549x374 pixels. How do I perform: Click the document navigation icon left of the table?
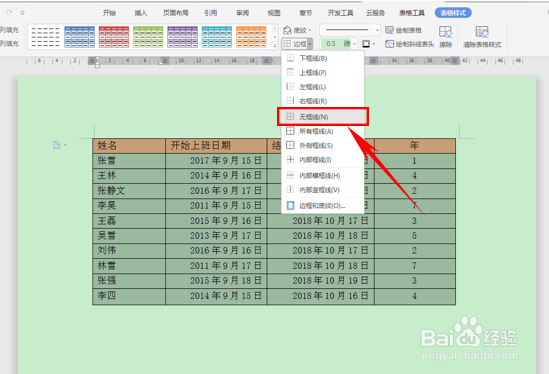57,145
